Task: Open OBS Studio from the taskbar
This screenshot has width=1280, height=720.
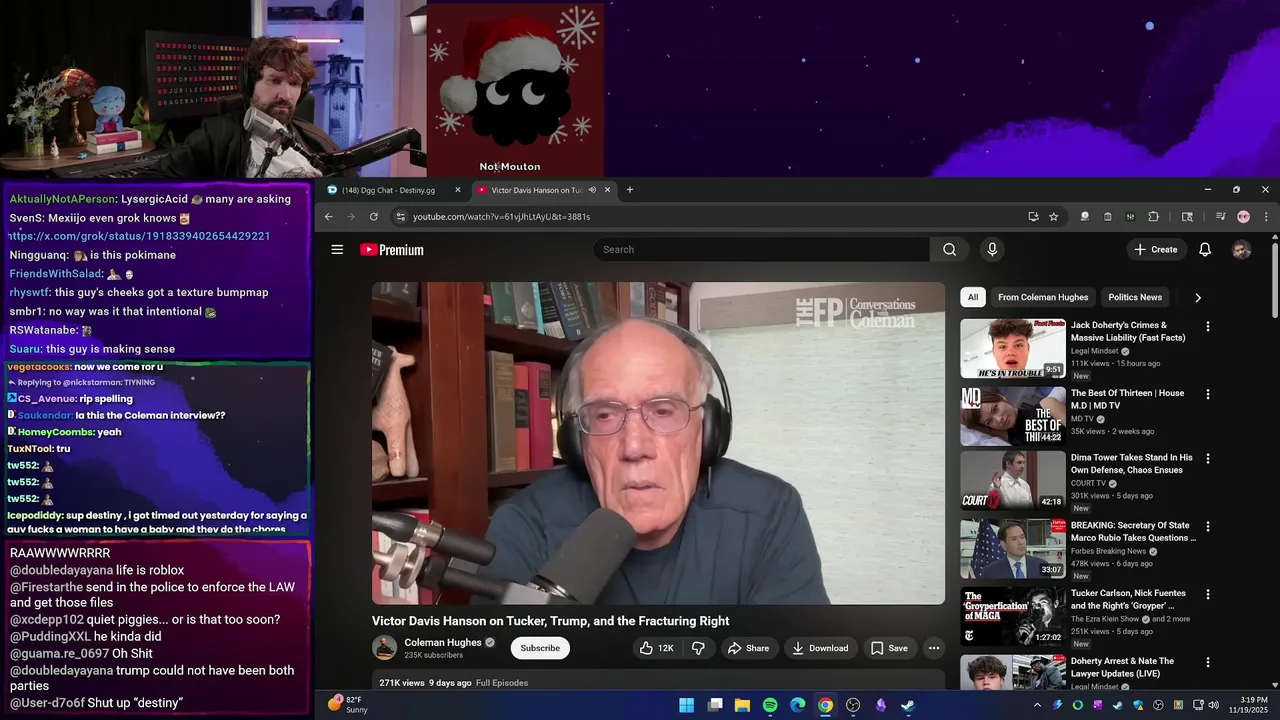Action: [x=853, y=705]
